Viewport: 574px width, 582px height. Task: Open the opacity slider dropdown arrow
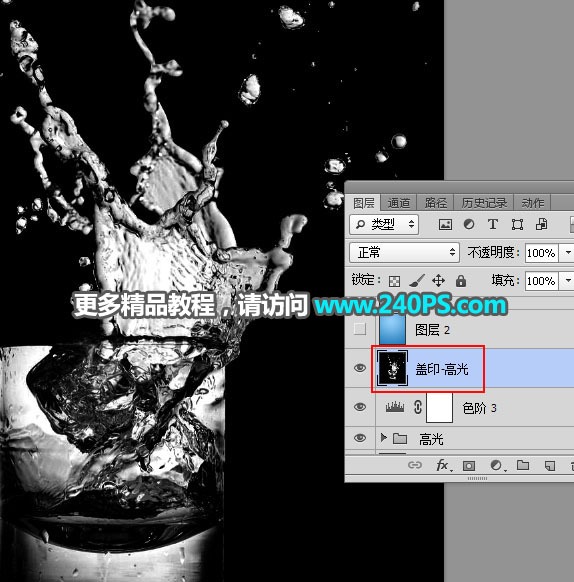(568, 253)
